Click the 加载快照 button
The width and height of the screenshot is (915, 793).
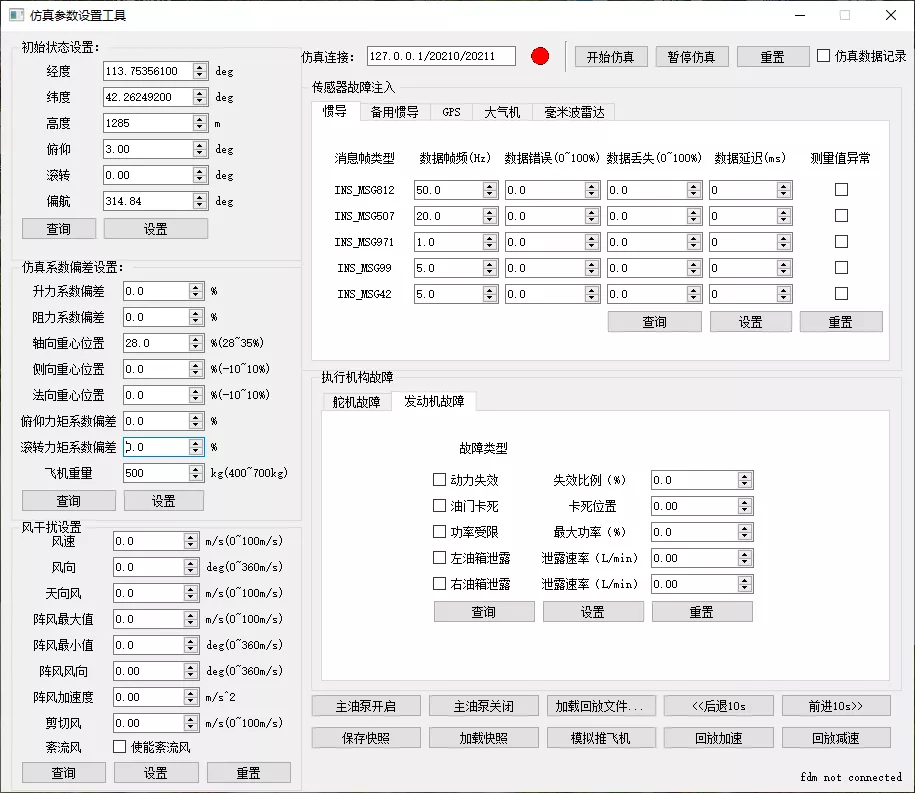tap(484, 738)
